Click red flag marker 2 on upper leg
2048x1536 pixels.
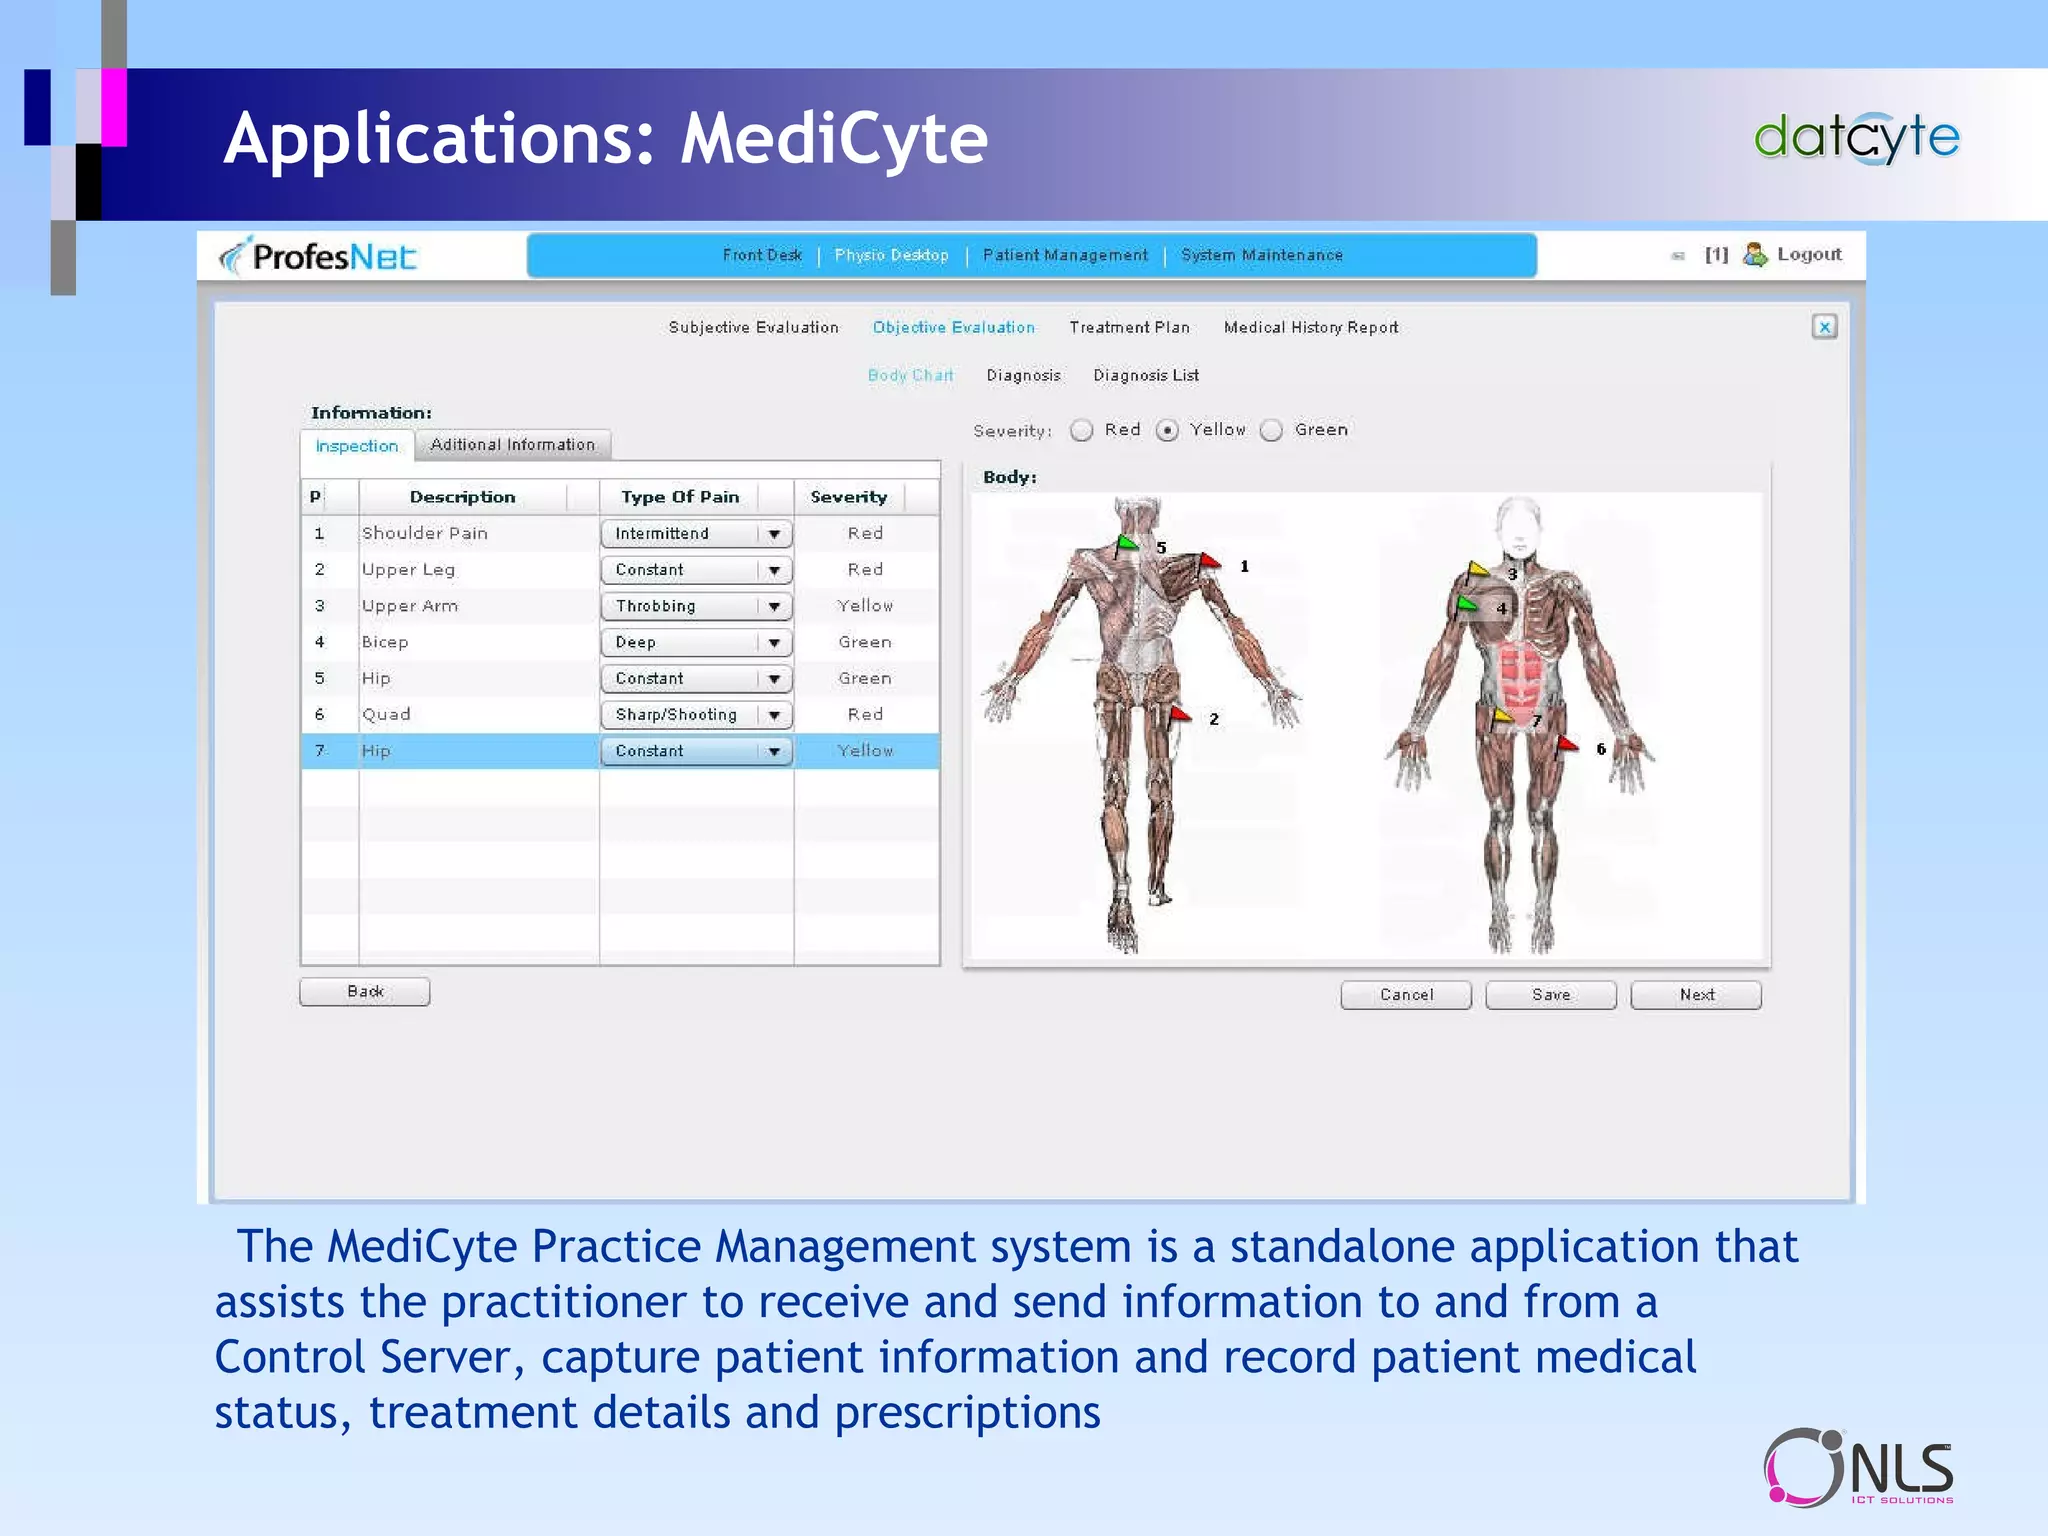click(x=1181, y=714)
